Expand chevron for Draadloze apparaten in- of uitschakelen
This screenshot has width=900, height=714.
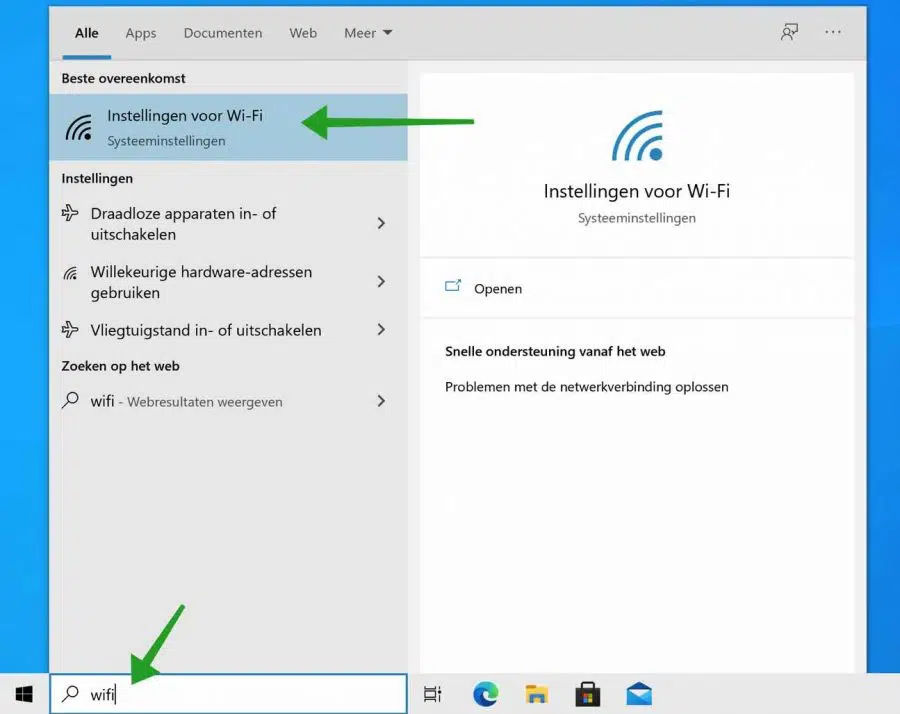381,223
